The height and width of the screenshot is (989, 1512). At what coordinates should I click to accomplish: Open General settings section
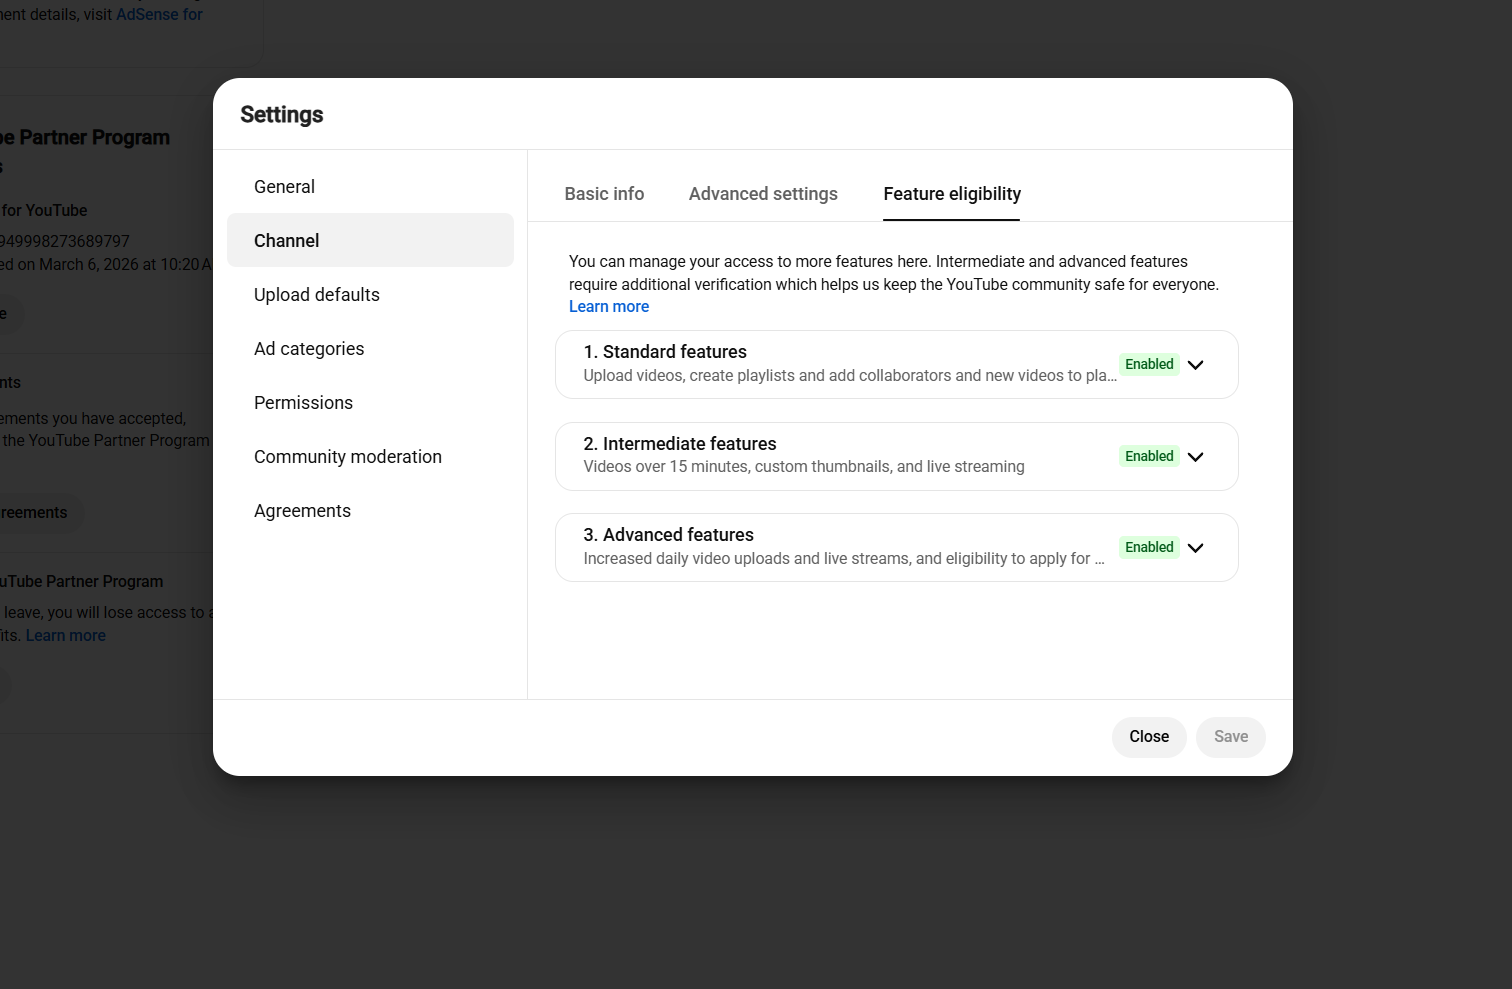click(370, 187)
